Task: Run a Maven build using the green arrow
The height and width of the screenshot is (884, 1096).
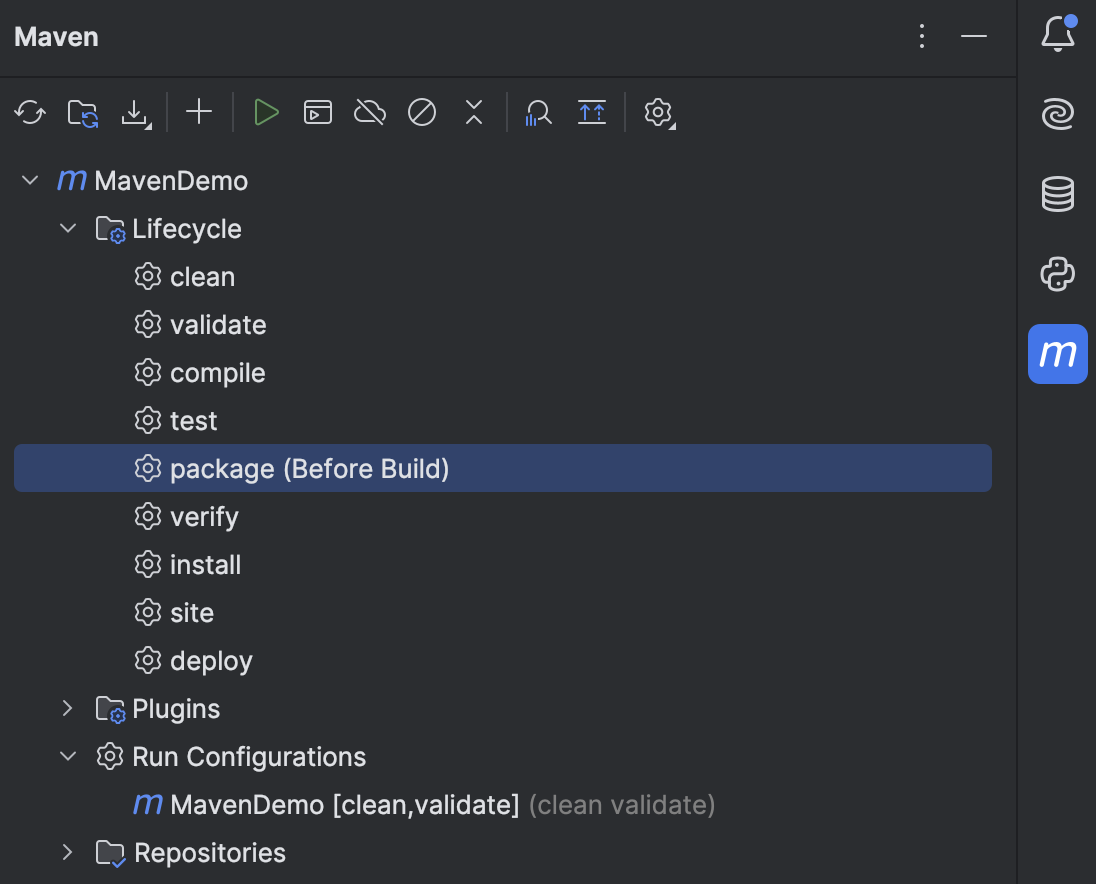Action: tap(266, 112)
